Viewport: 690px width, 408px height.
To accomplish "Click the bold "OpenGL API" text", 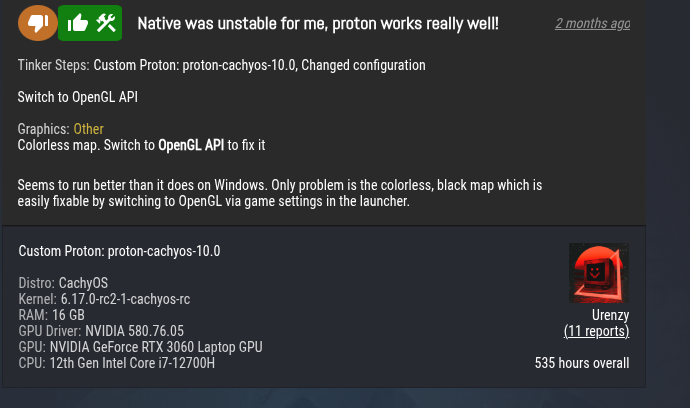I will coord(191,145).
